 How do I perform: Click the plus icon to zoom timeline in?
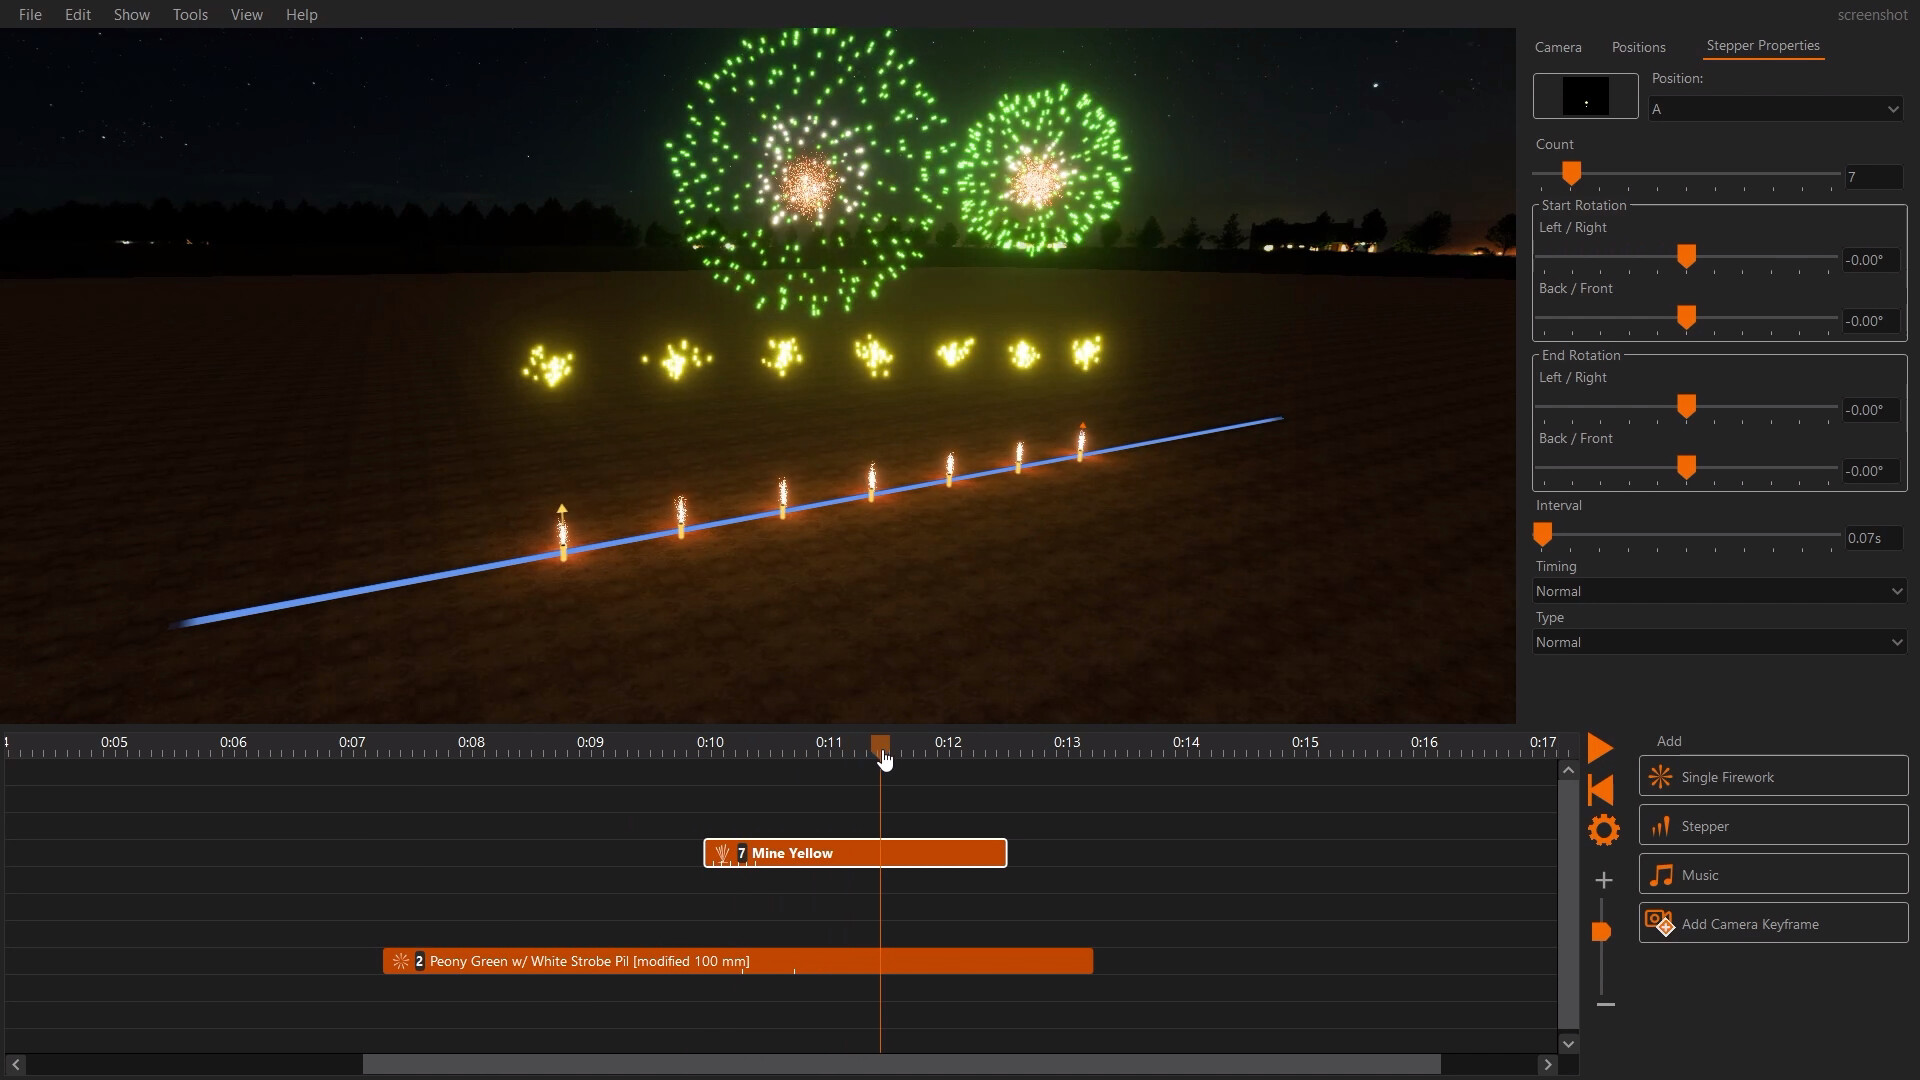click(x=1604, y=880)
